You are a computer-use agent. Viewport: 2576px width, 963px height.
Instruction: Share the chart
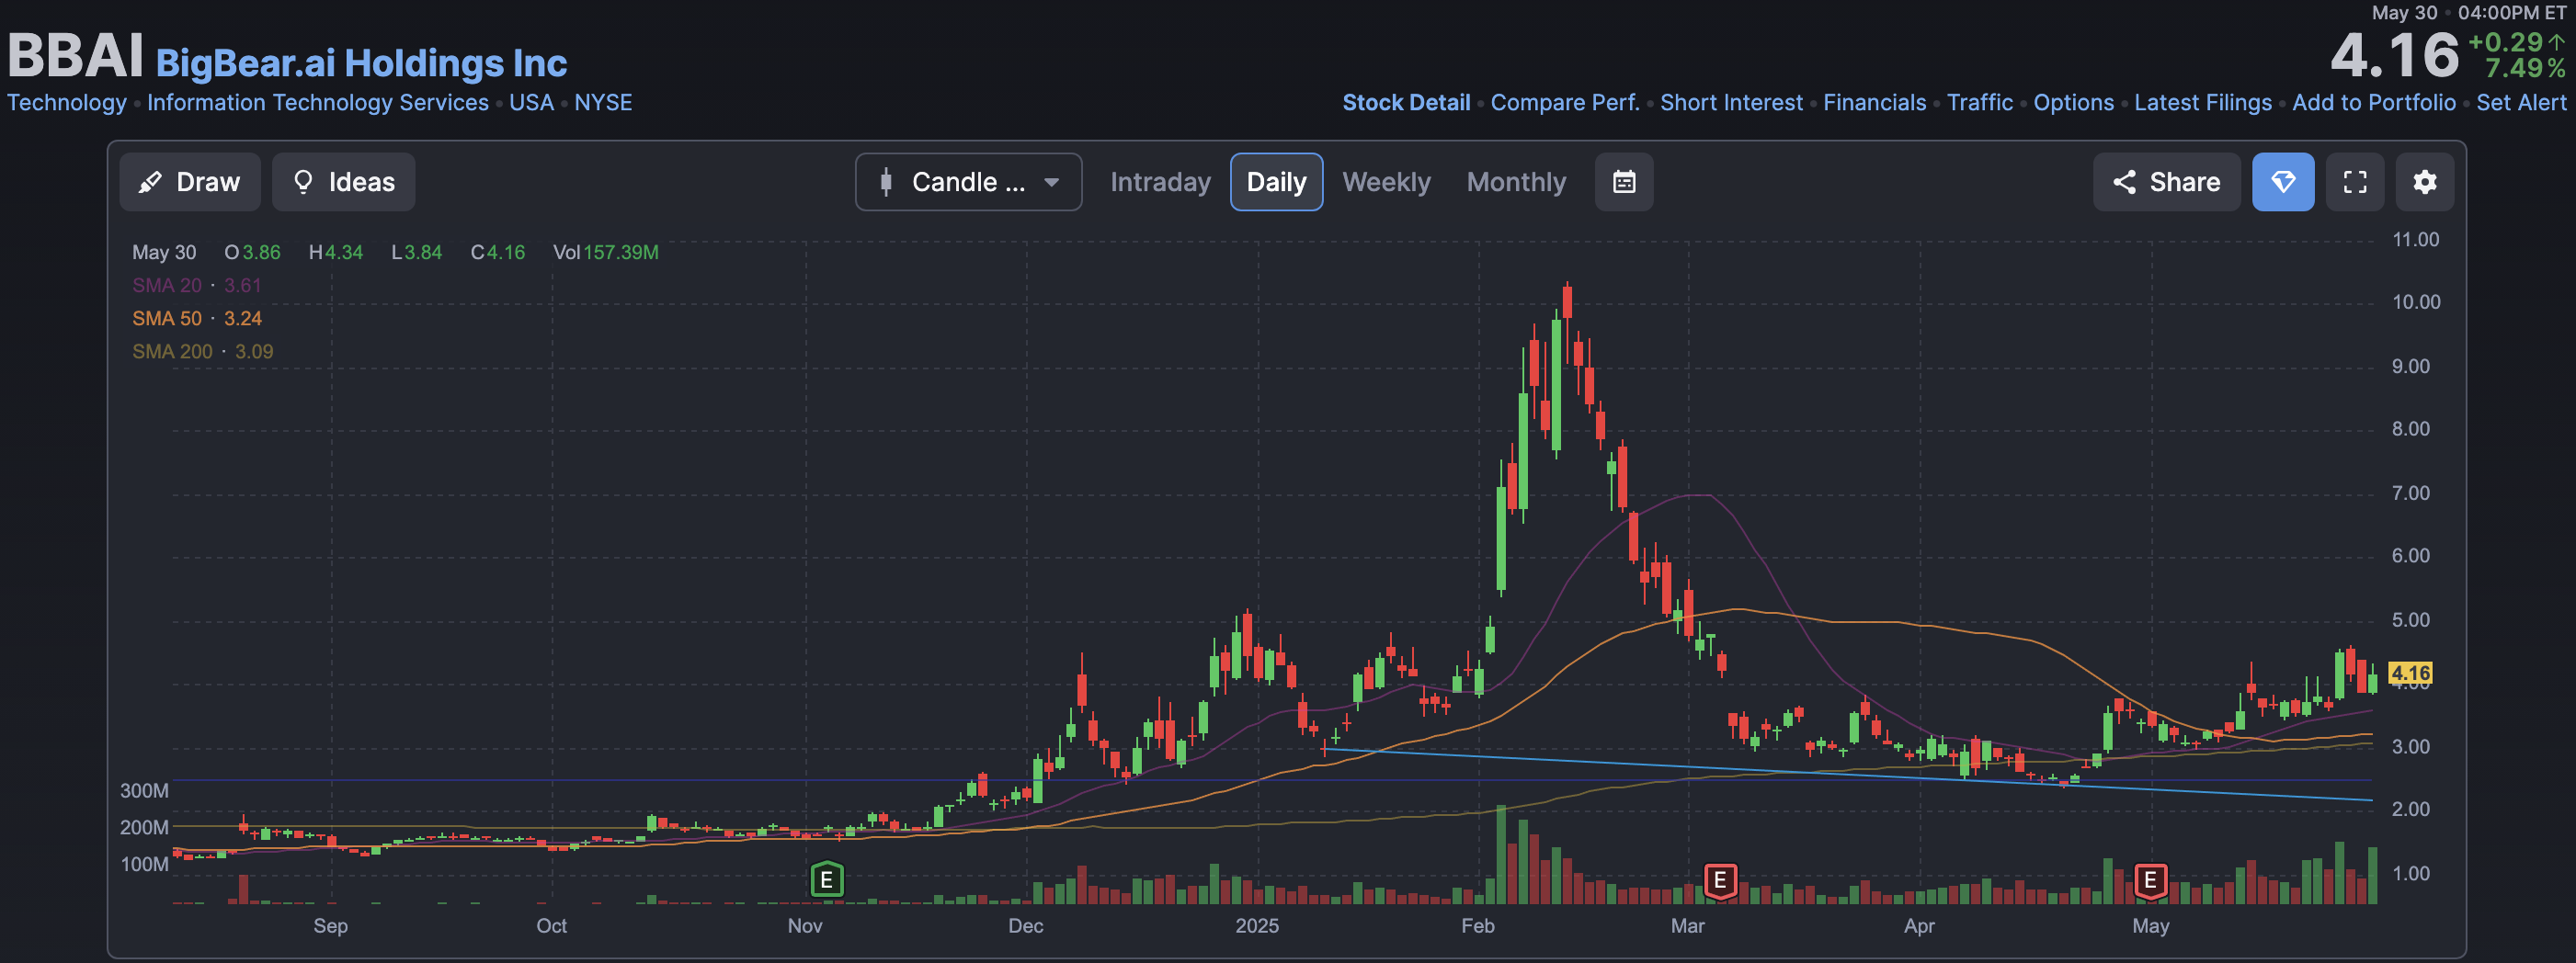point(2166,182)
